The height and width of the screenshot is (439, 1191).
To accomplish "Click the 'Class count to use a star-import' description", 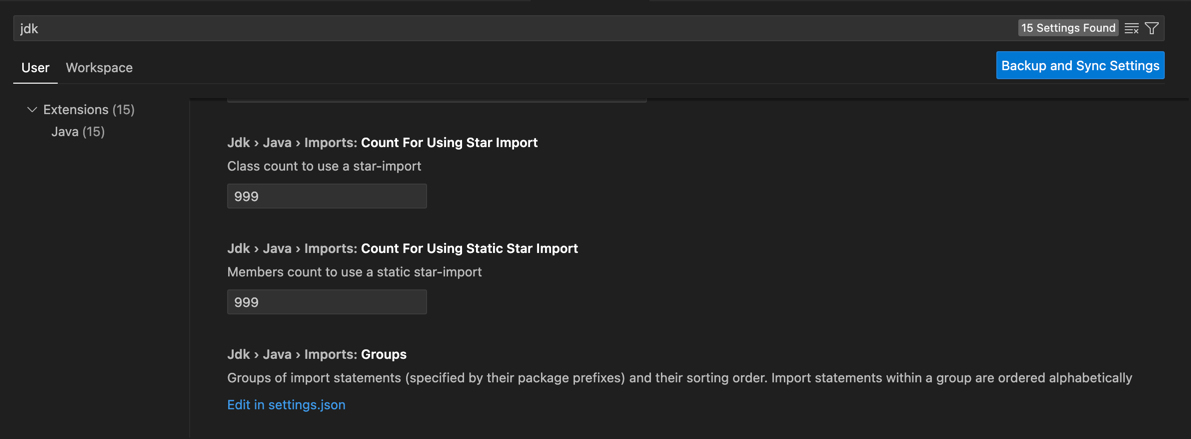I will tap(324, 166).
